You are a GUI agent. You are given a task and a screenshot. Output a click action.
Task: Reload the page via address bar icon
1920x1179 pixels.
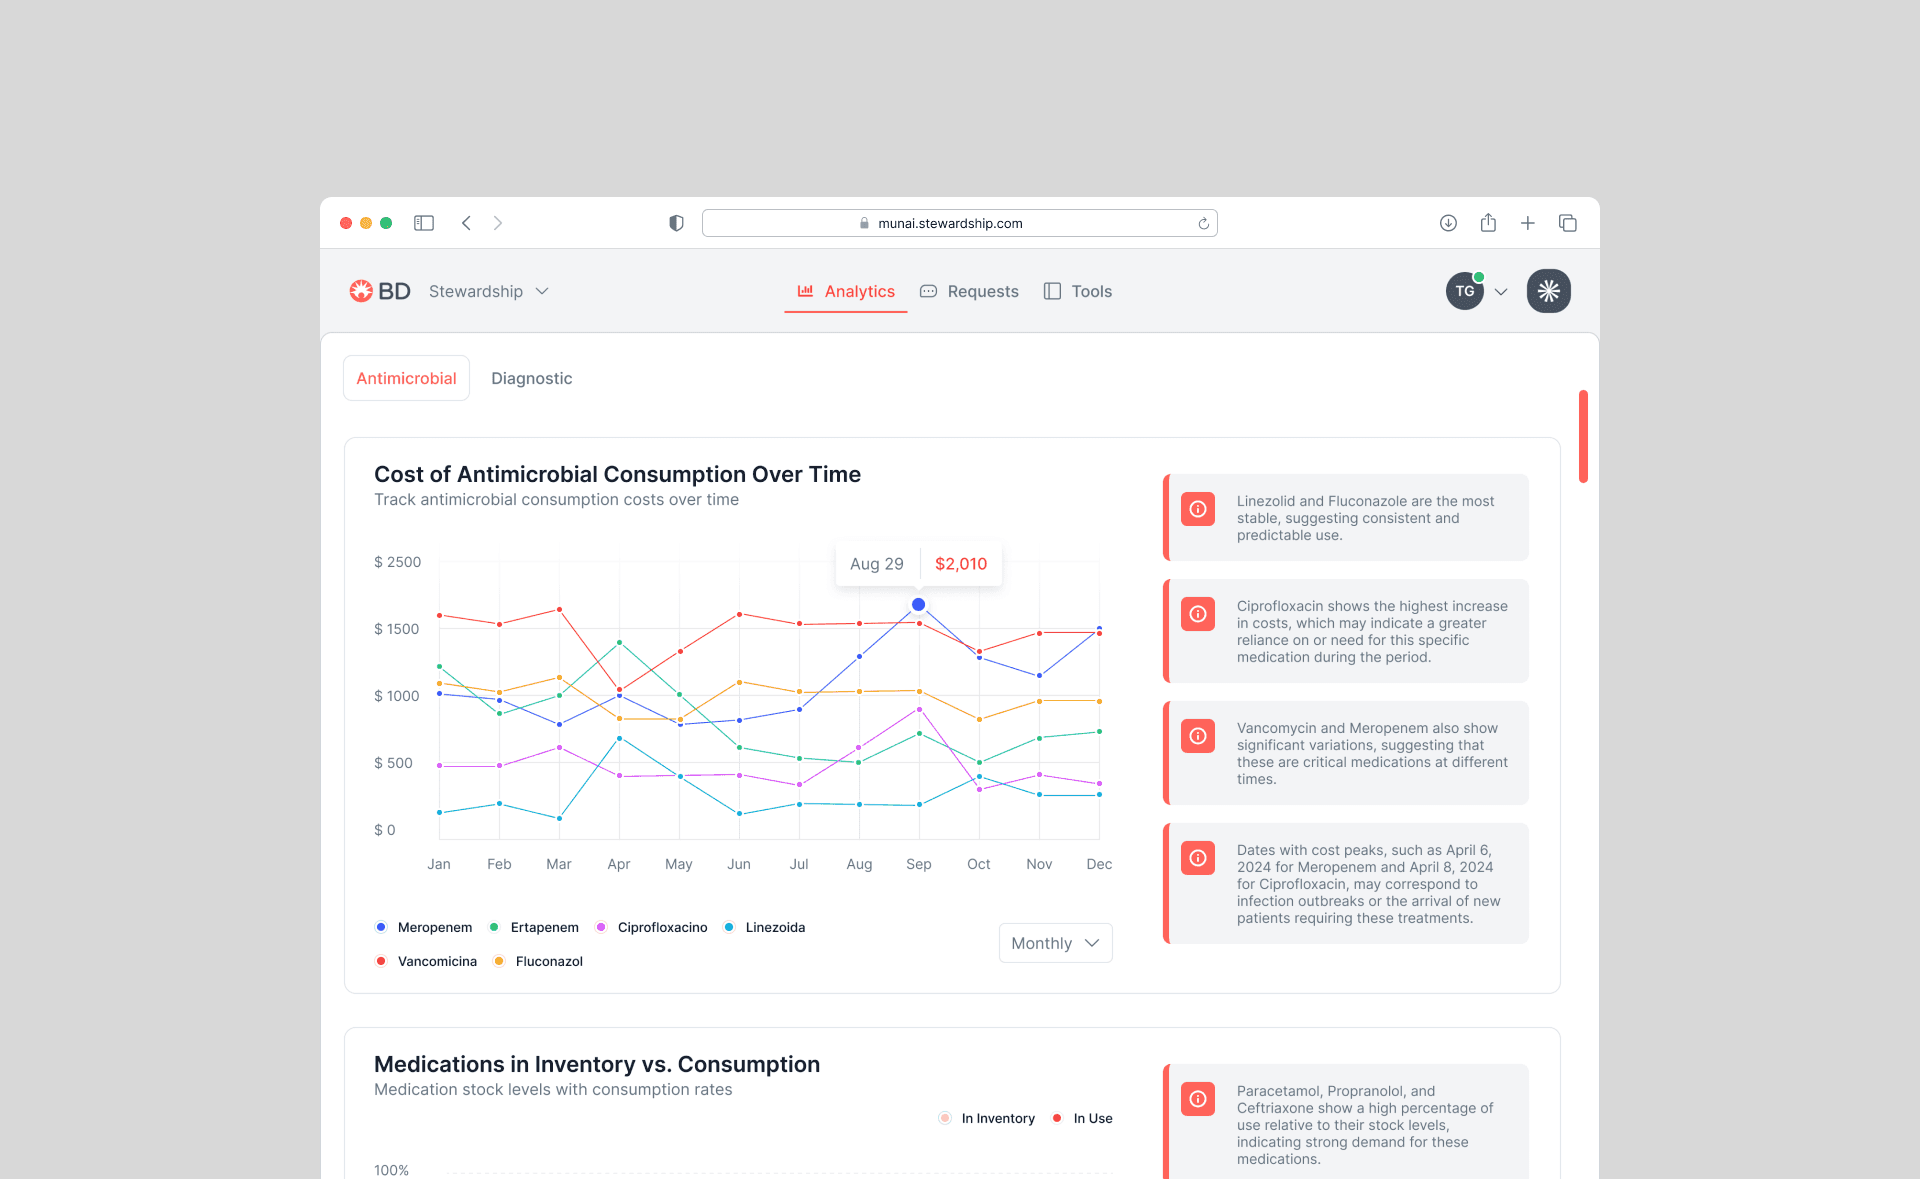click(1204, 223)
